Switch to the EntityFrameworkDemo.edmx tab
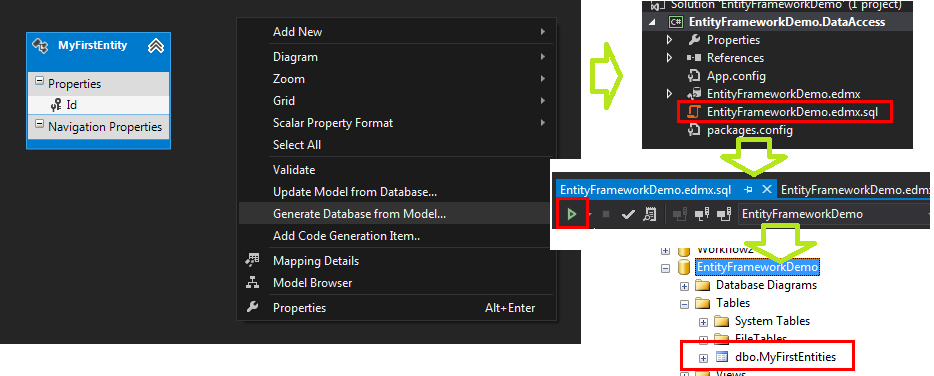934x376 pixels. [854, 189]
